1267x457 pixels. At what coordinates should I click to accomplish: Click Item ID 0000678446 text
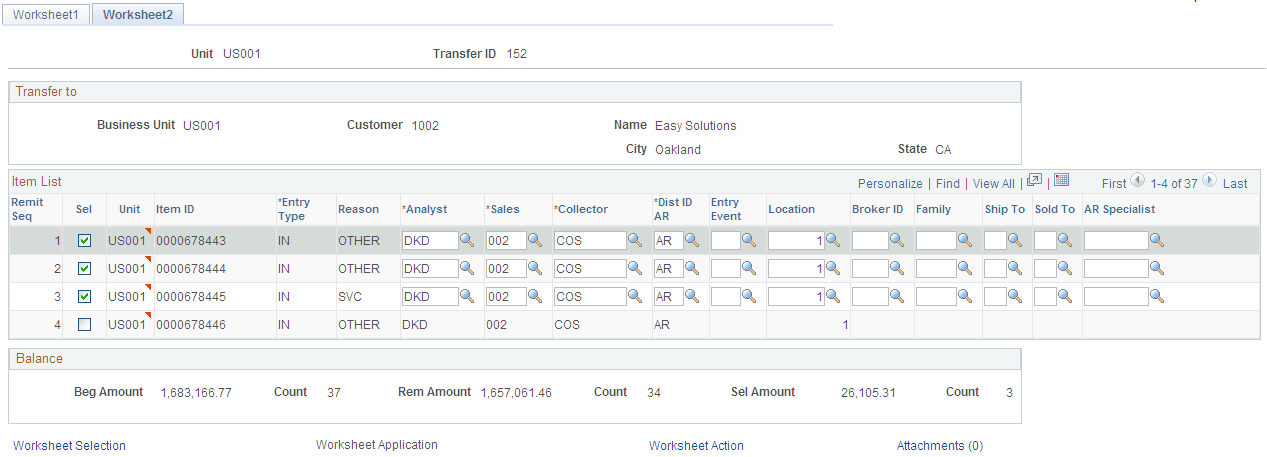click(x=191, y=325)
